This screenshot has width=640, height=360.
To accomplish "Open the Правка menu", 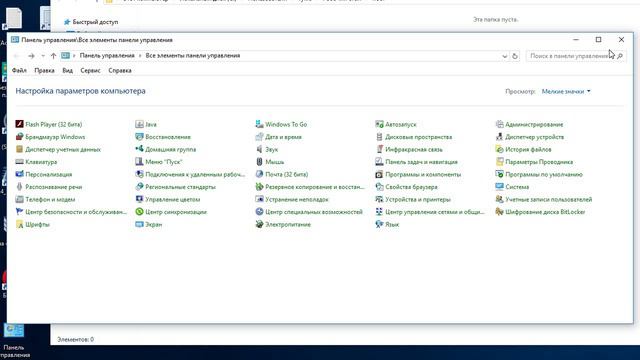I will tap(44, 71).
